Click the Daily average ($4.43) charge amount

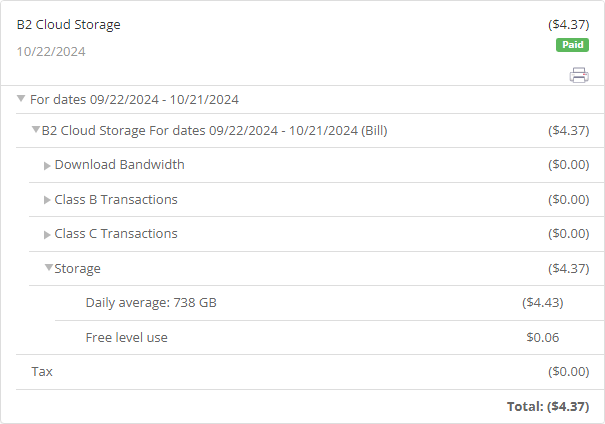coord(542,302)
